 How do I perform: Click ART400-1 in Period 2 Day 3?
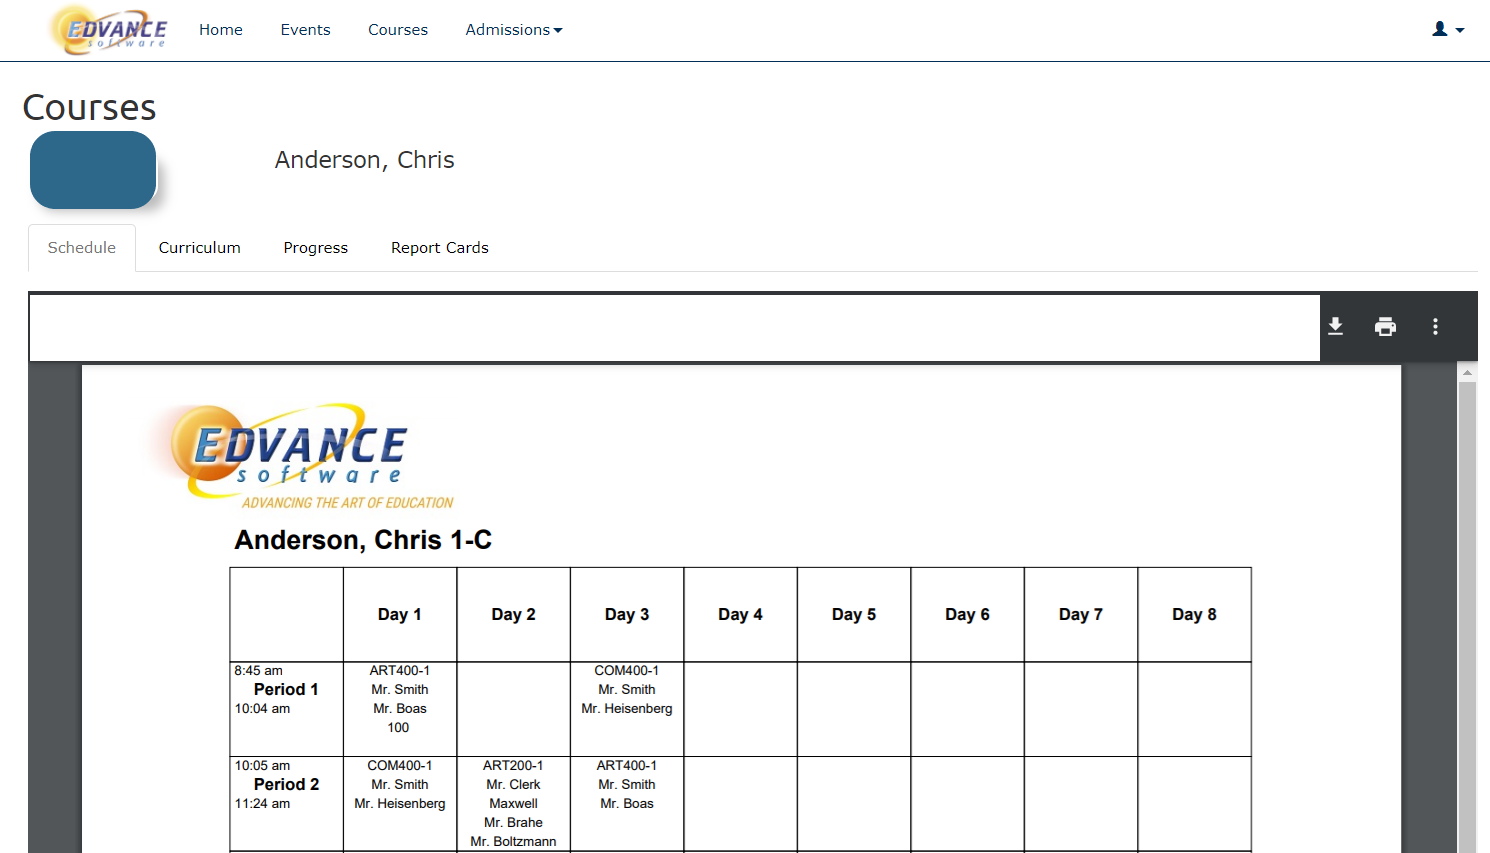(627, 766)
